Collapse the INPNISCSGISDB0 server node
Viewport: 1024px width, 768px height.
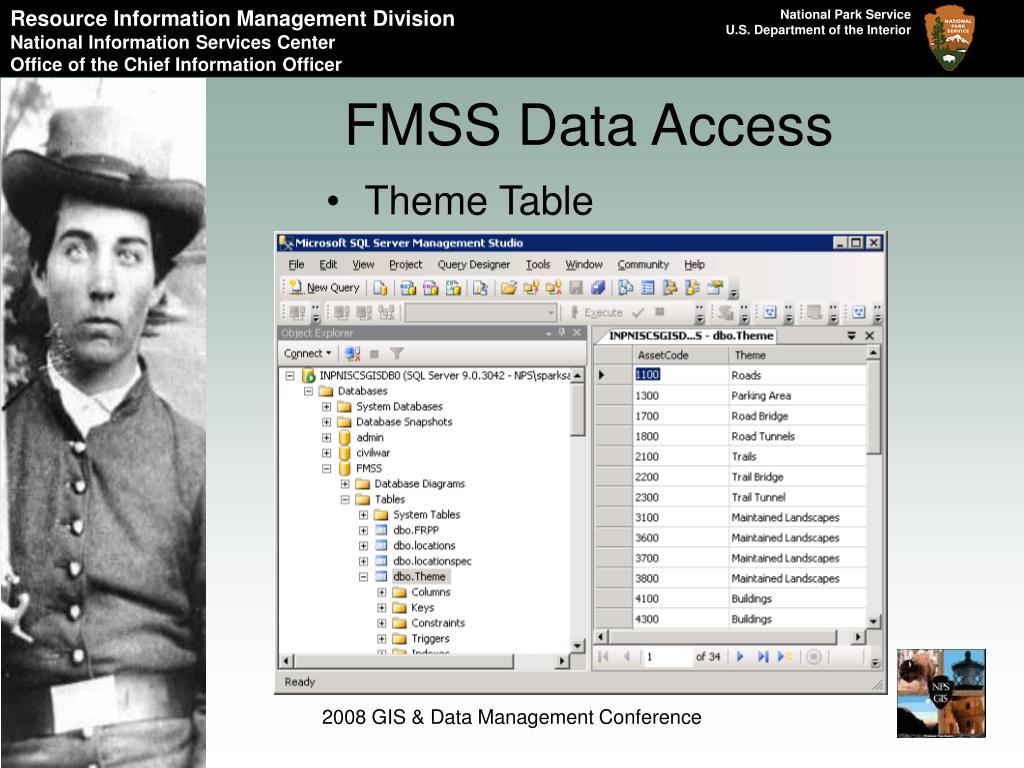click(290, 376)
